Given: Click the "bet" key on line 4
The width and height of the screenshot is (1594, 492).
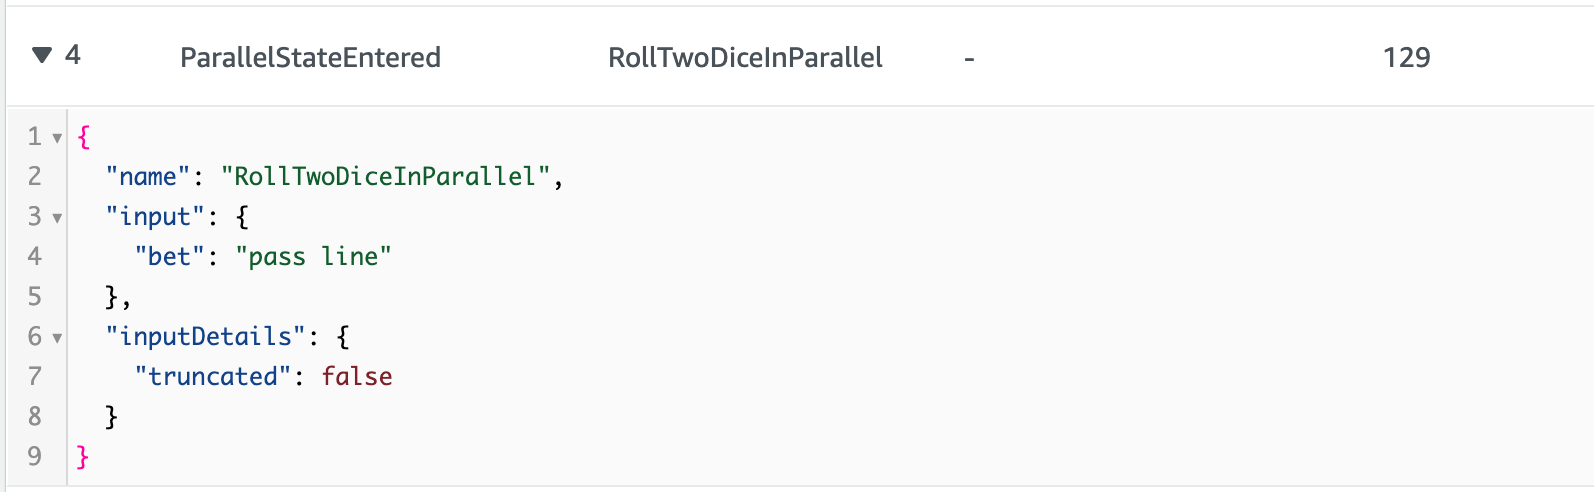Looking at the screenshot, I should [169, 257].
